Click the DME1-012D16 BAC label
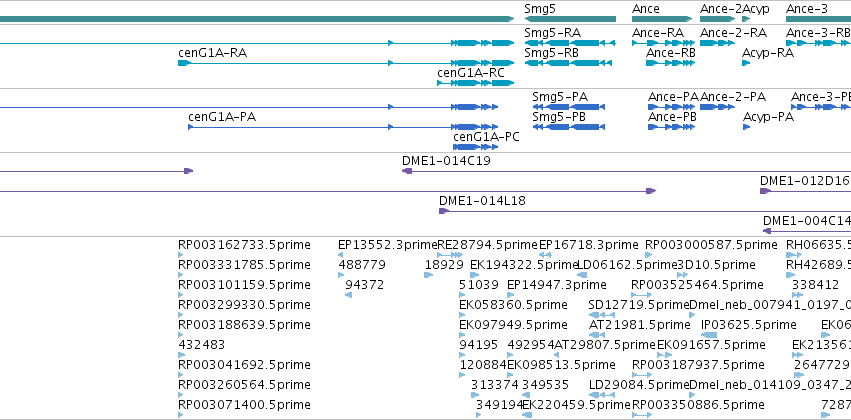The height and width of the screenshot is (420, 851). [x=804, y=181]
